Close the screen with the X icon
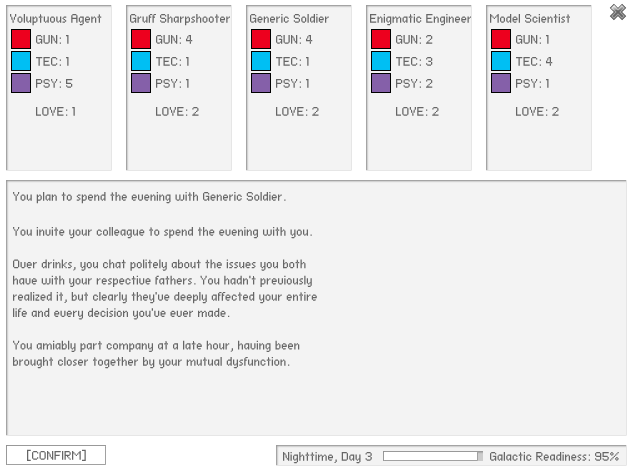The image size is (633, 471). [x=618, y=12]
